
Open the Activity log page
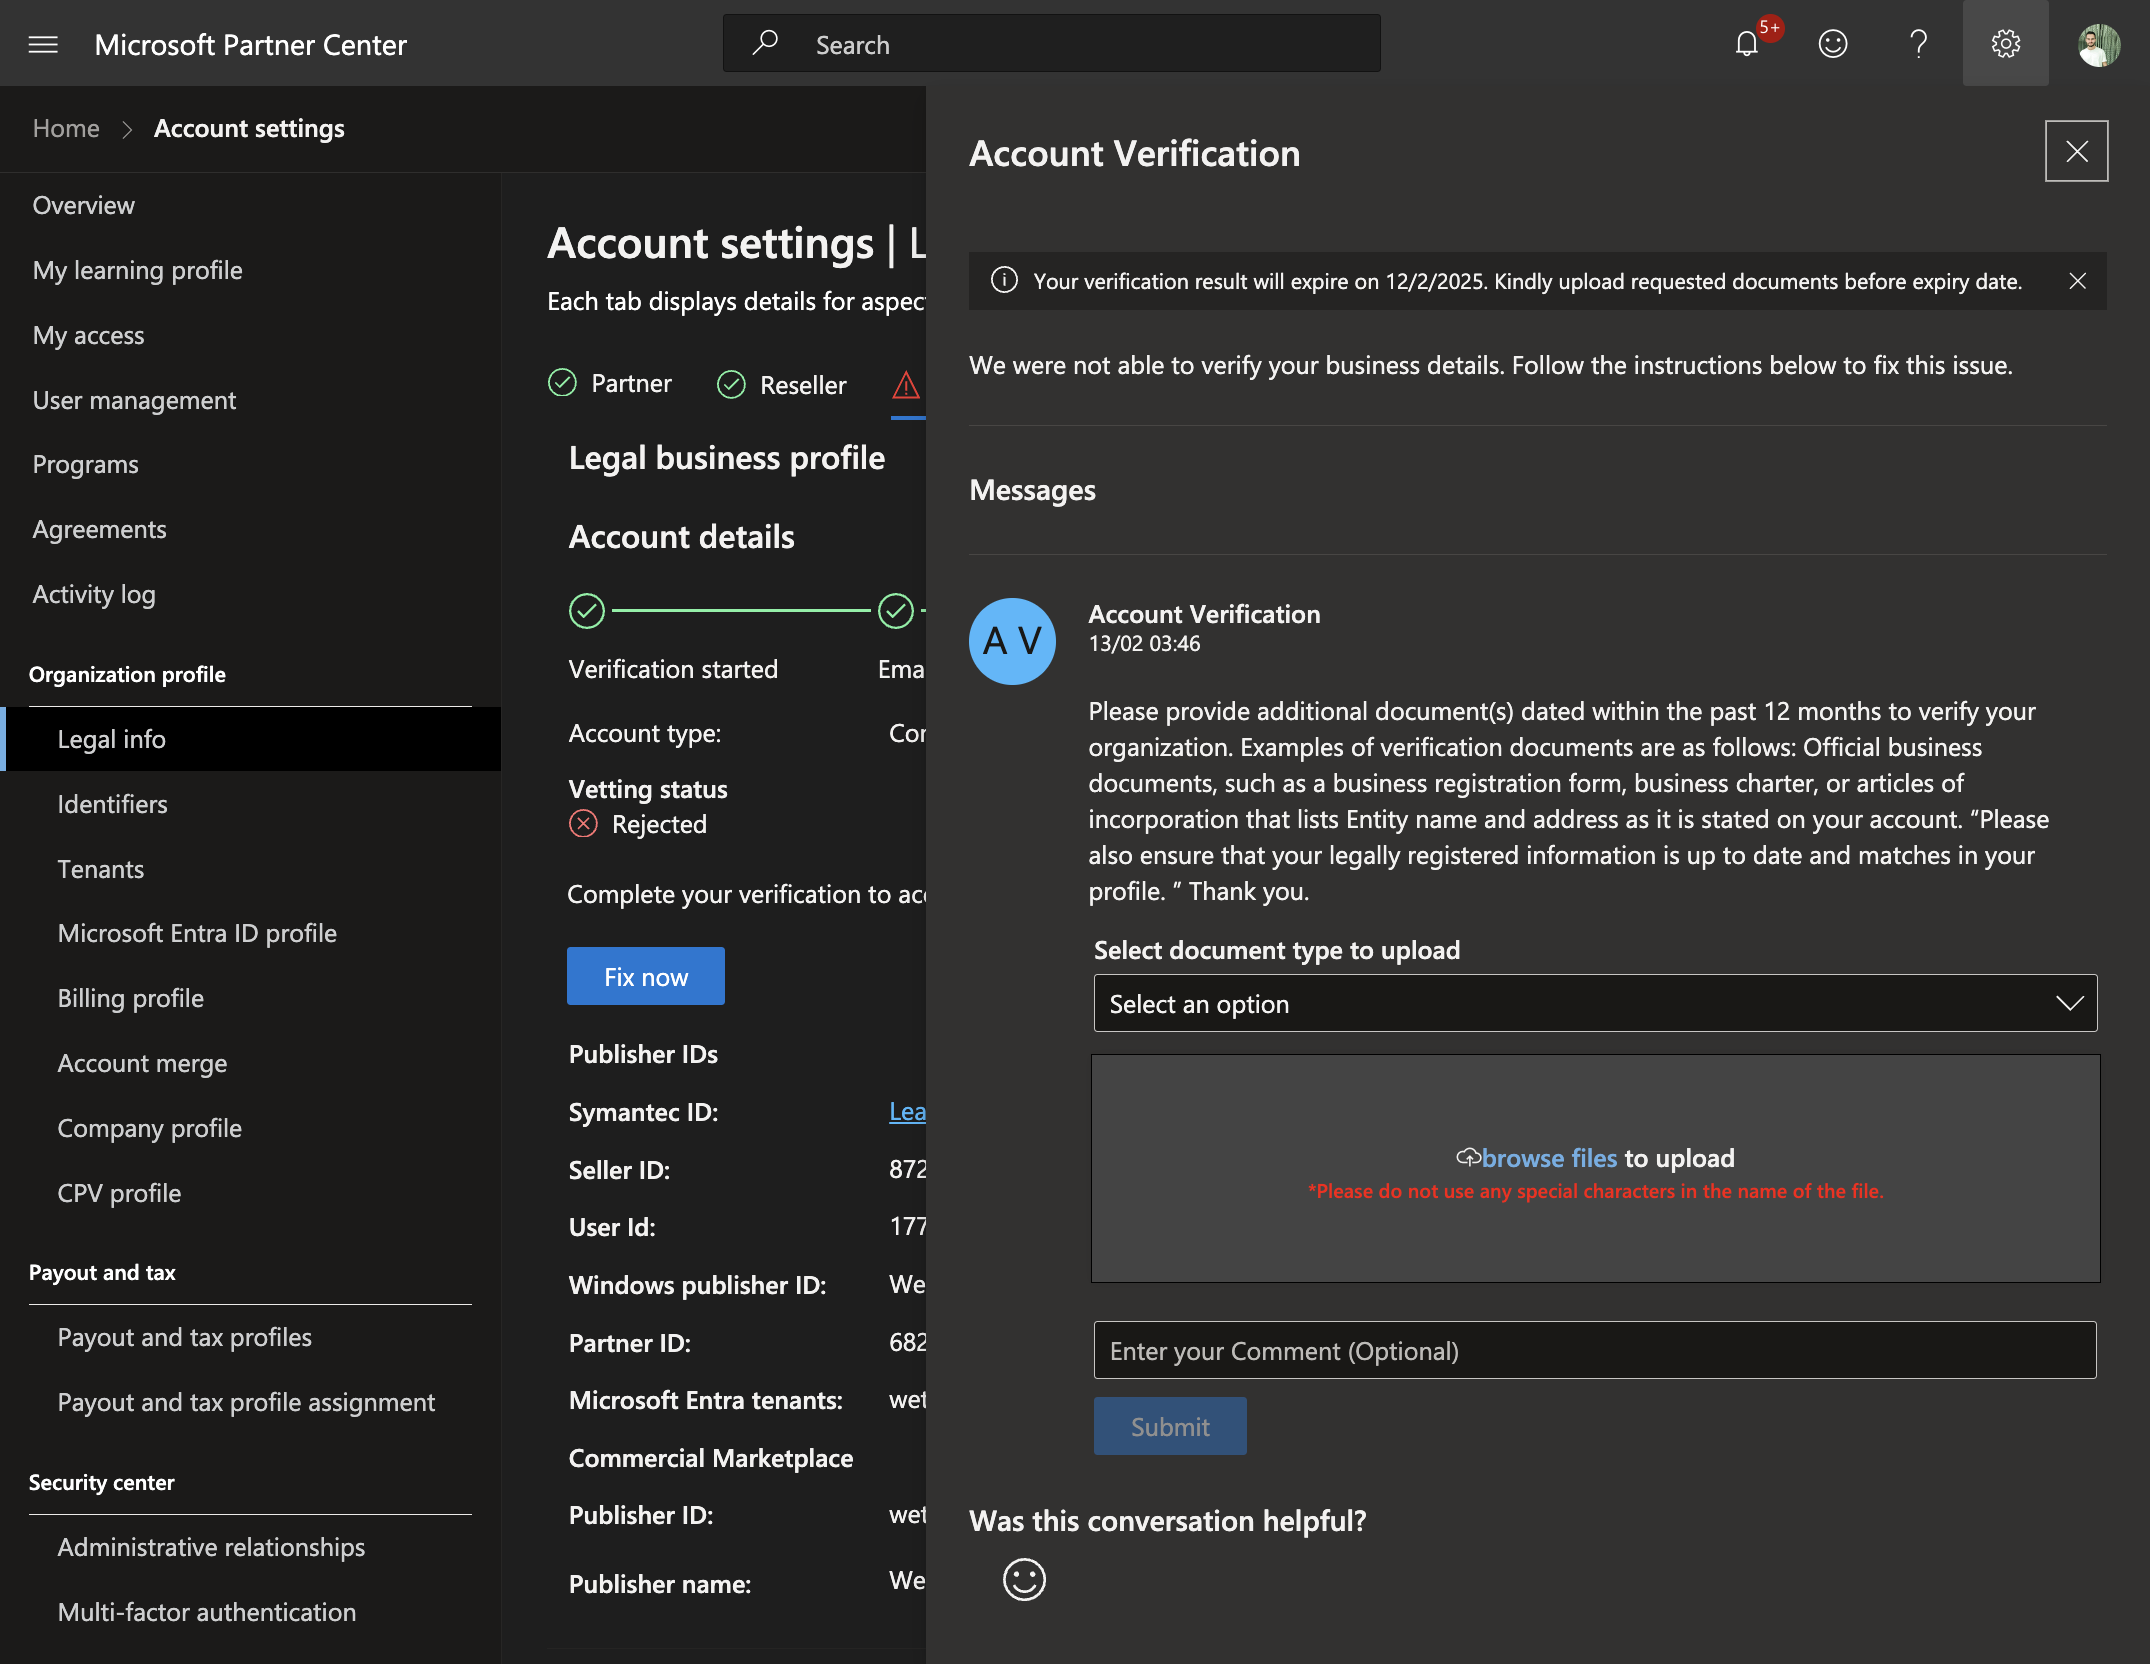(94, 594)
